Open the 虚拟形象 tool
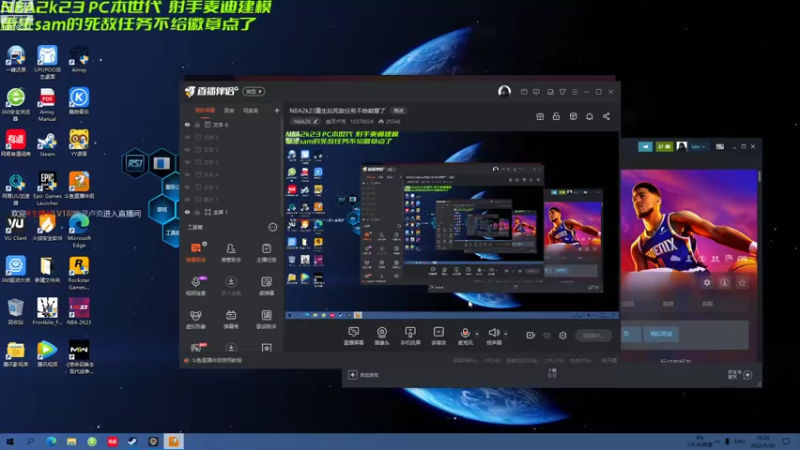The image size is (800, 450). pyautogui.click(x=196, y=319)
